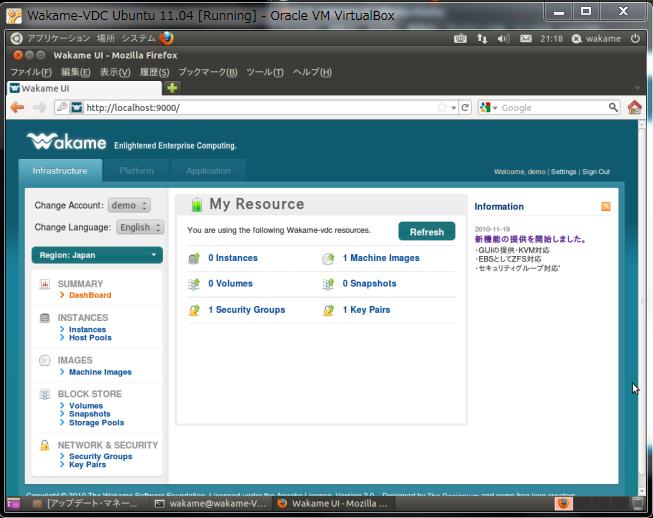This screenshot has height=518, width=653.
Task: Open Host Pools in the sidebar
Action: tap(90, 338)
